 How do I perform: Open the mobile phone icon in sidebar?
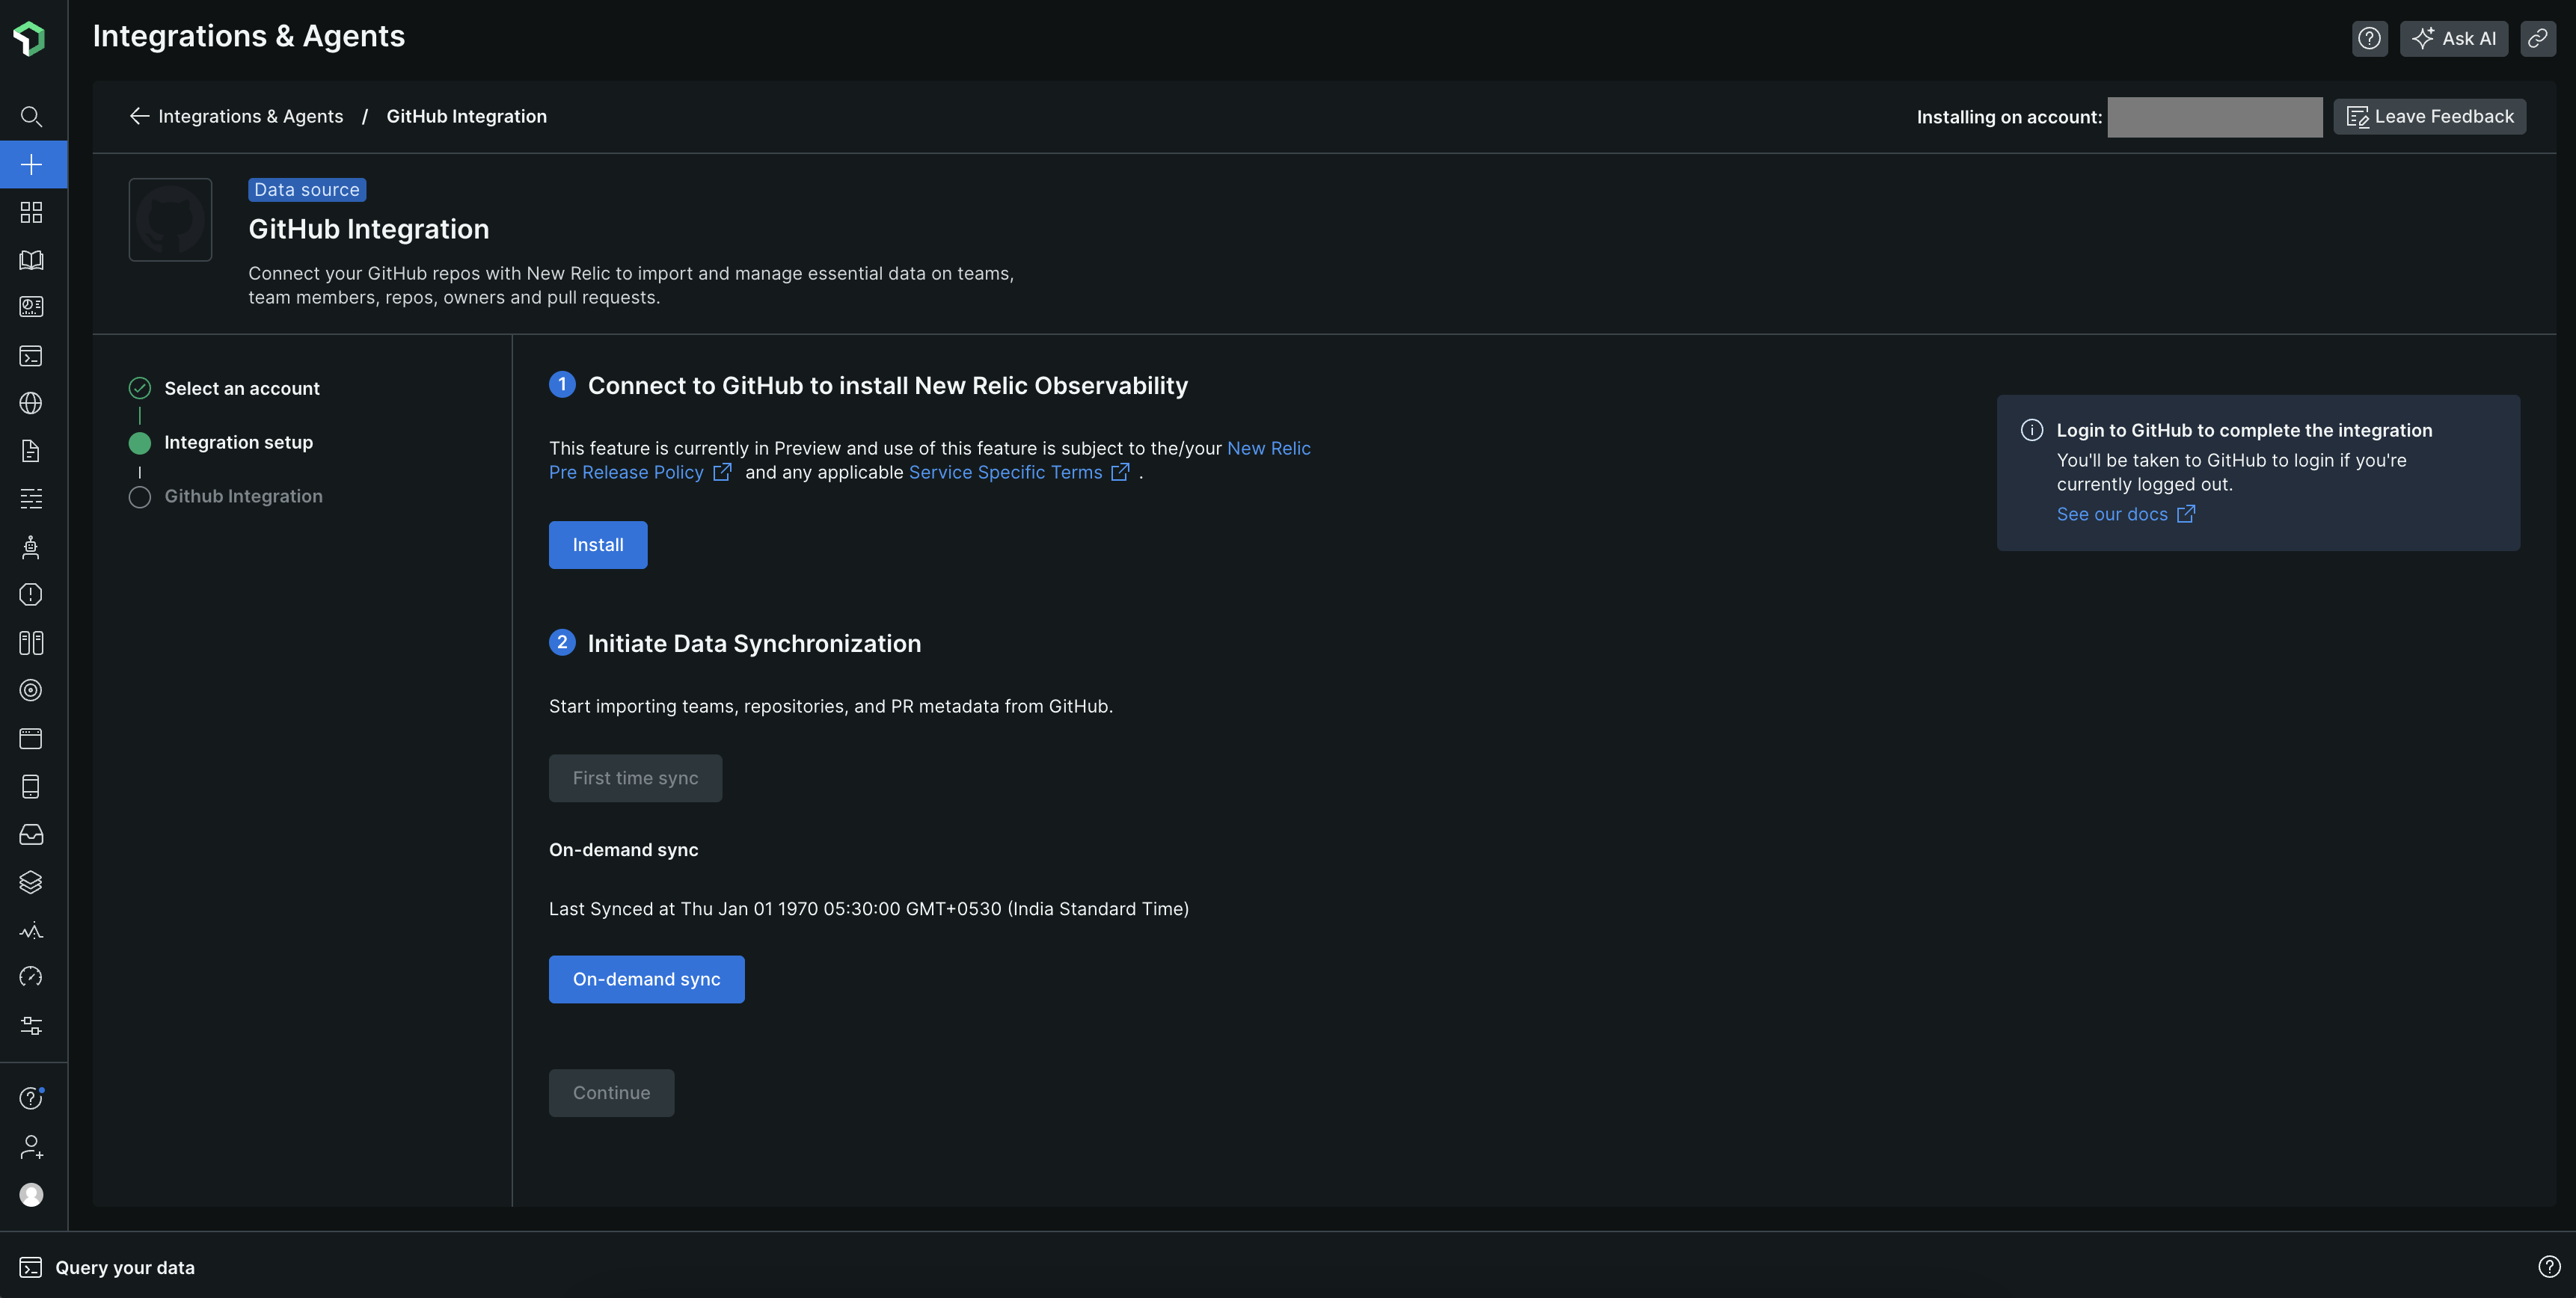(x=31, y=786)
